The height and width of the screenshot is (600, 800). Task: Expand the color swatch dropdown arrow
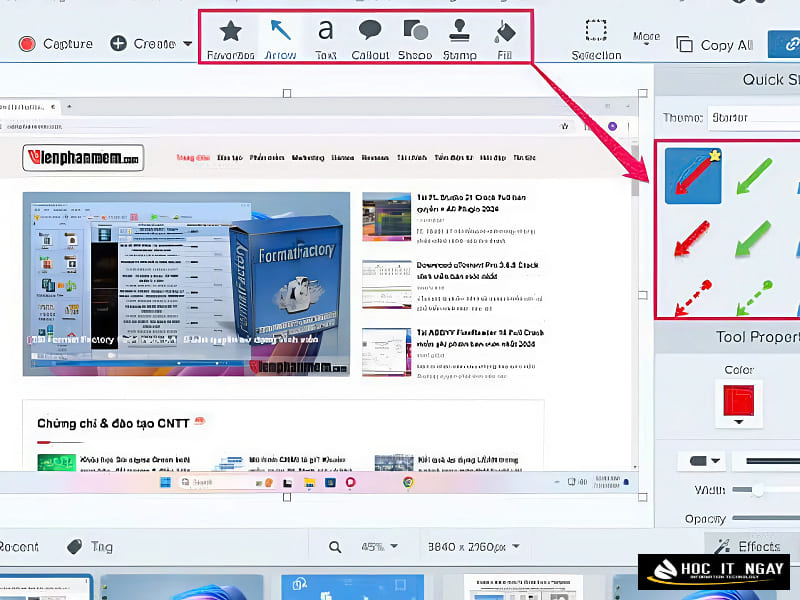click(738, 422)
